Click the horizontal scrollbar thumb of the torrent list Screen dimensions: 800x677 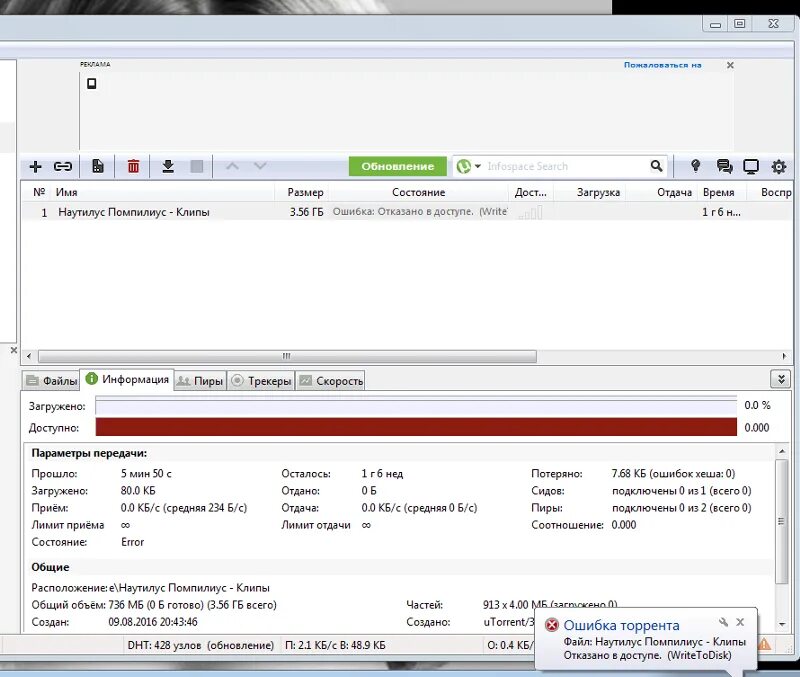(287, 356)
